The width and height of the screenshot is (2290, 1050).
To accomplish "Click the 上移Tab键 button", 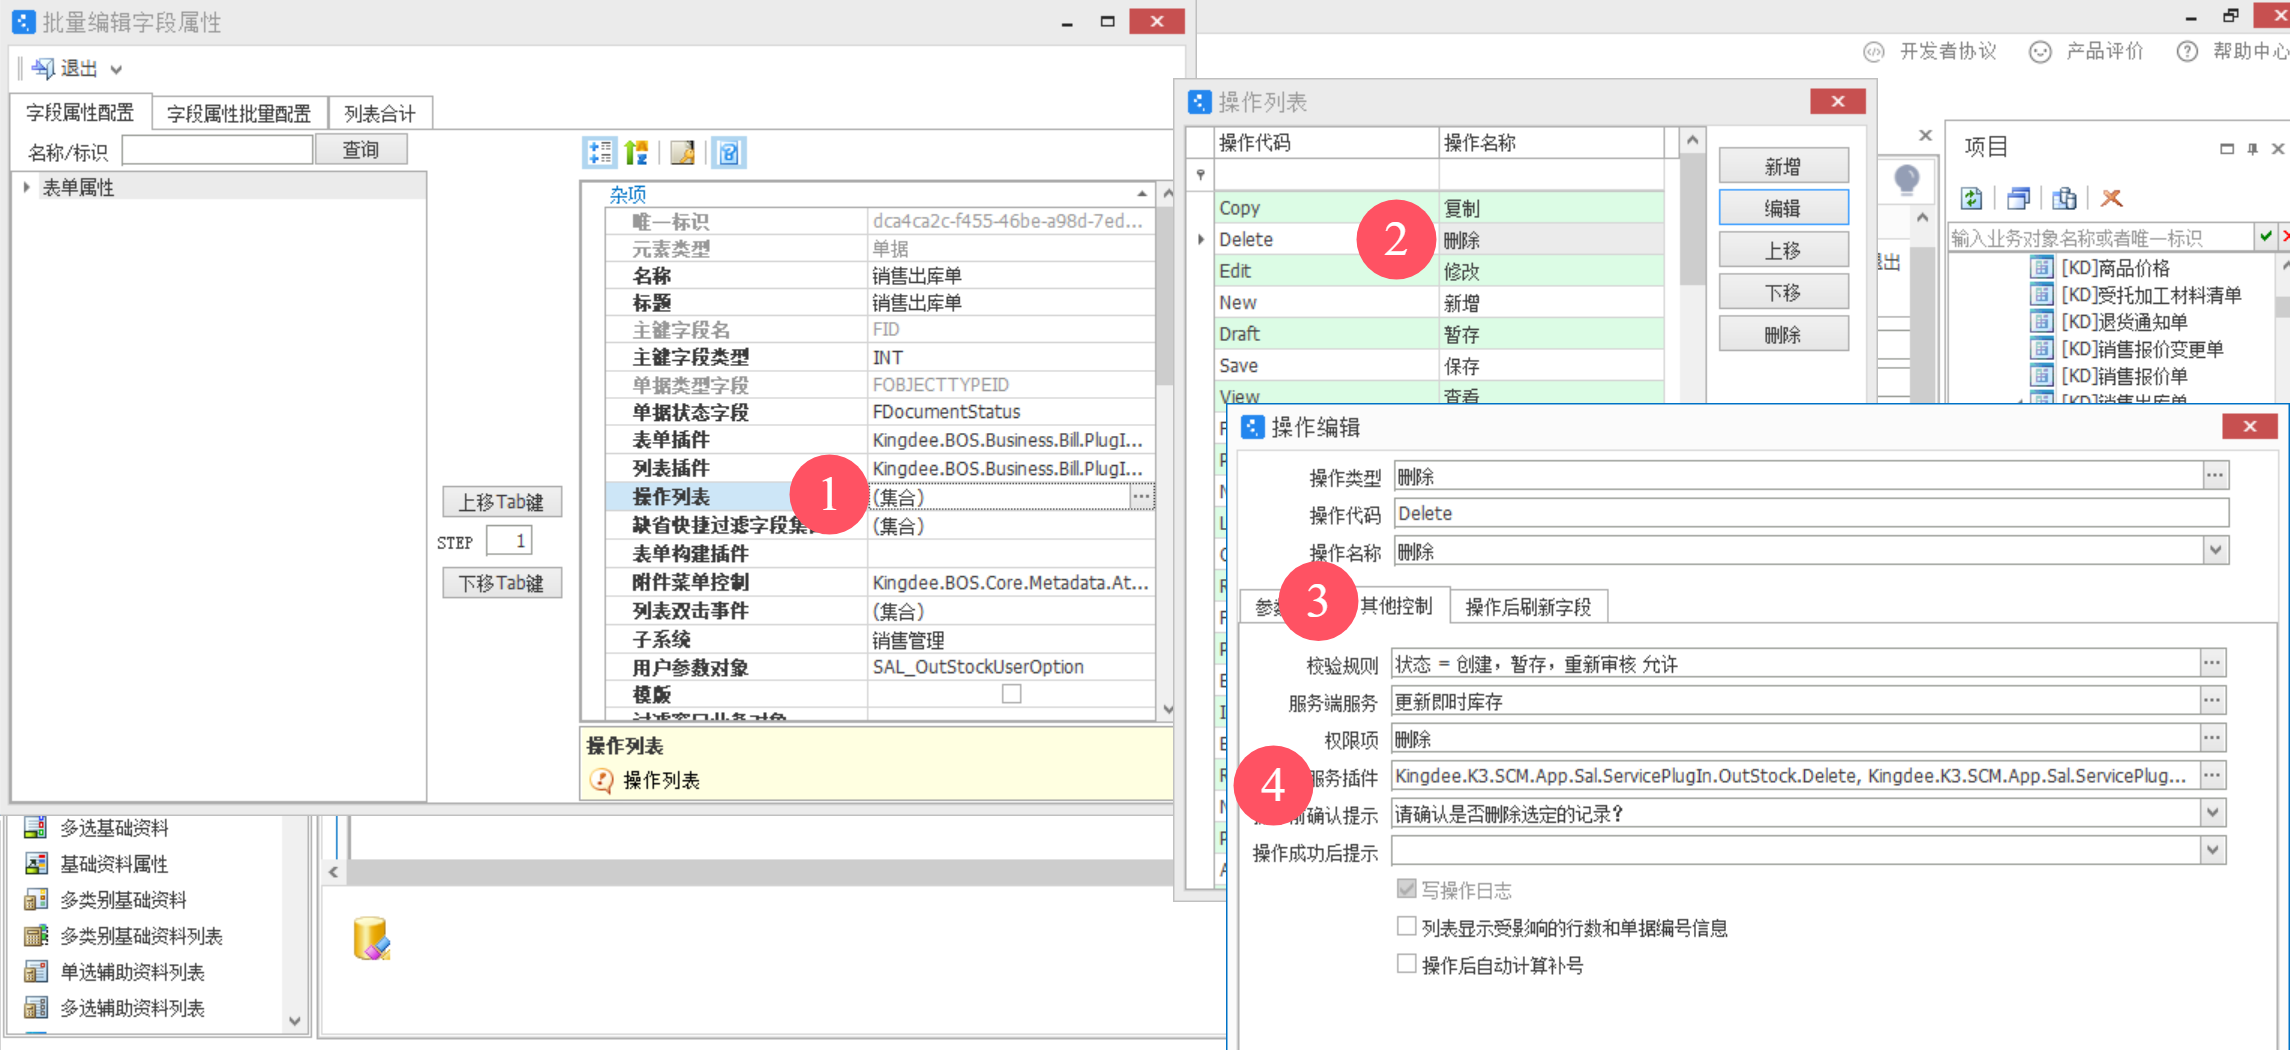I will click(x=502, y=502).
